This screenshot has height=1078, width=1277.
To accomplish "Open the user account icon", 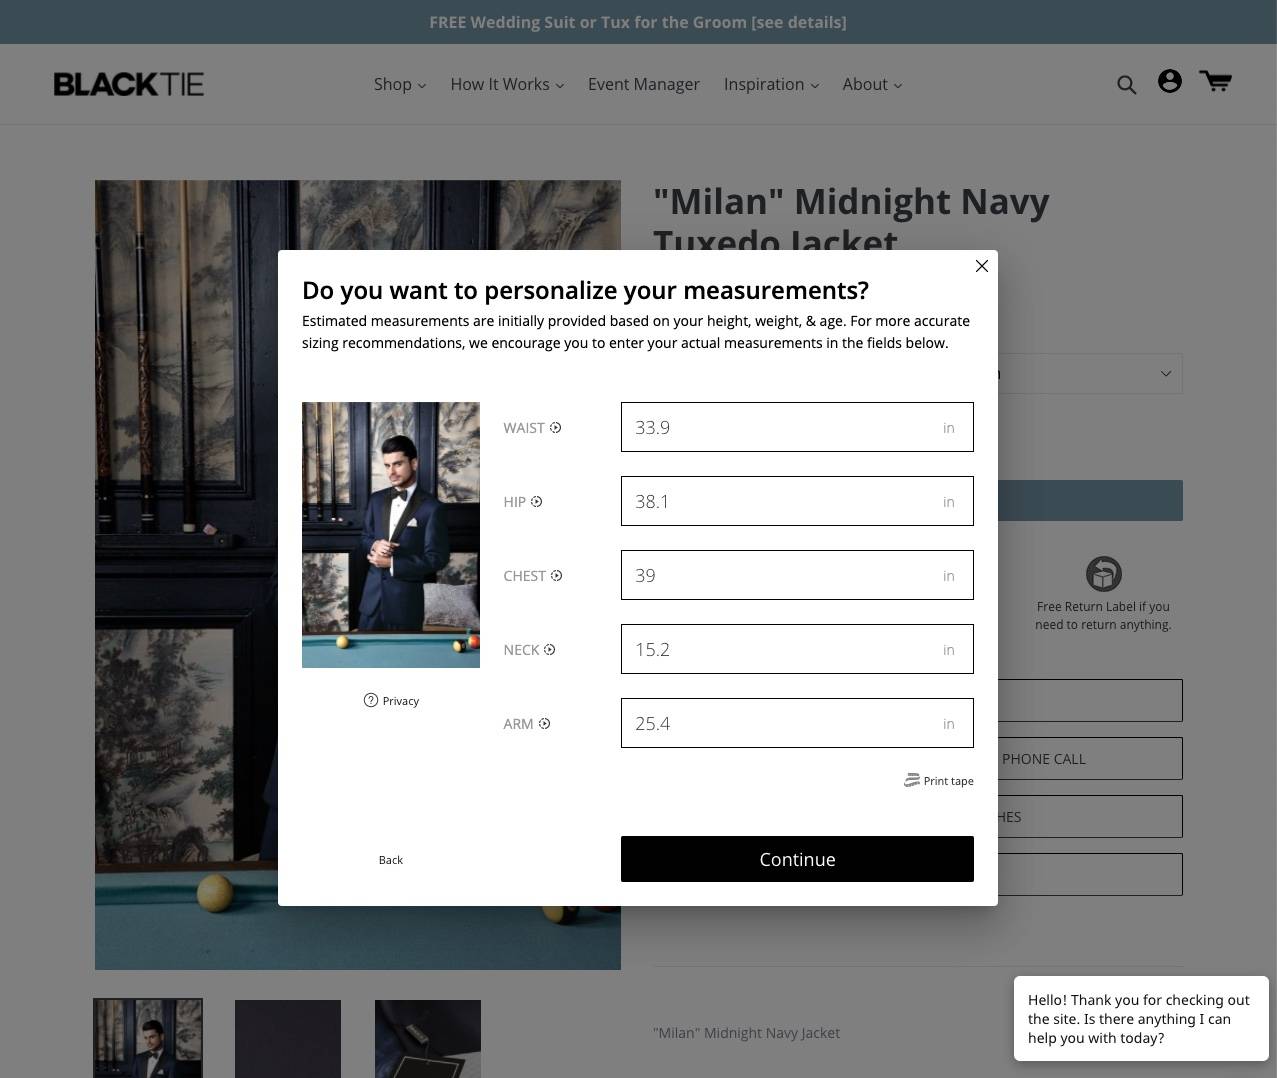I will tap(1169, 81).
